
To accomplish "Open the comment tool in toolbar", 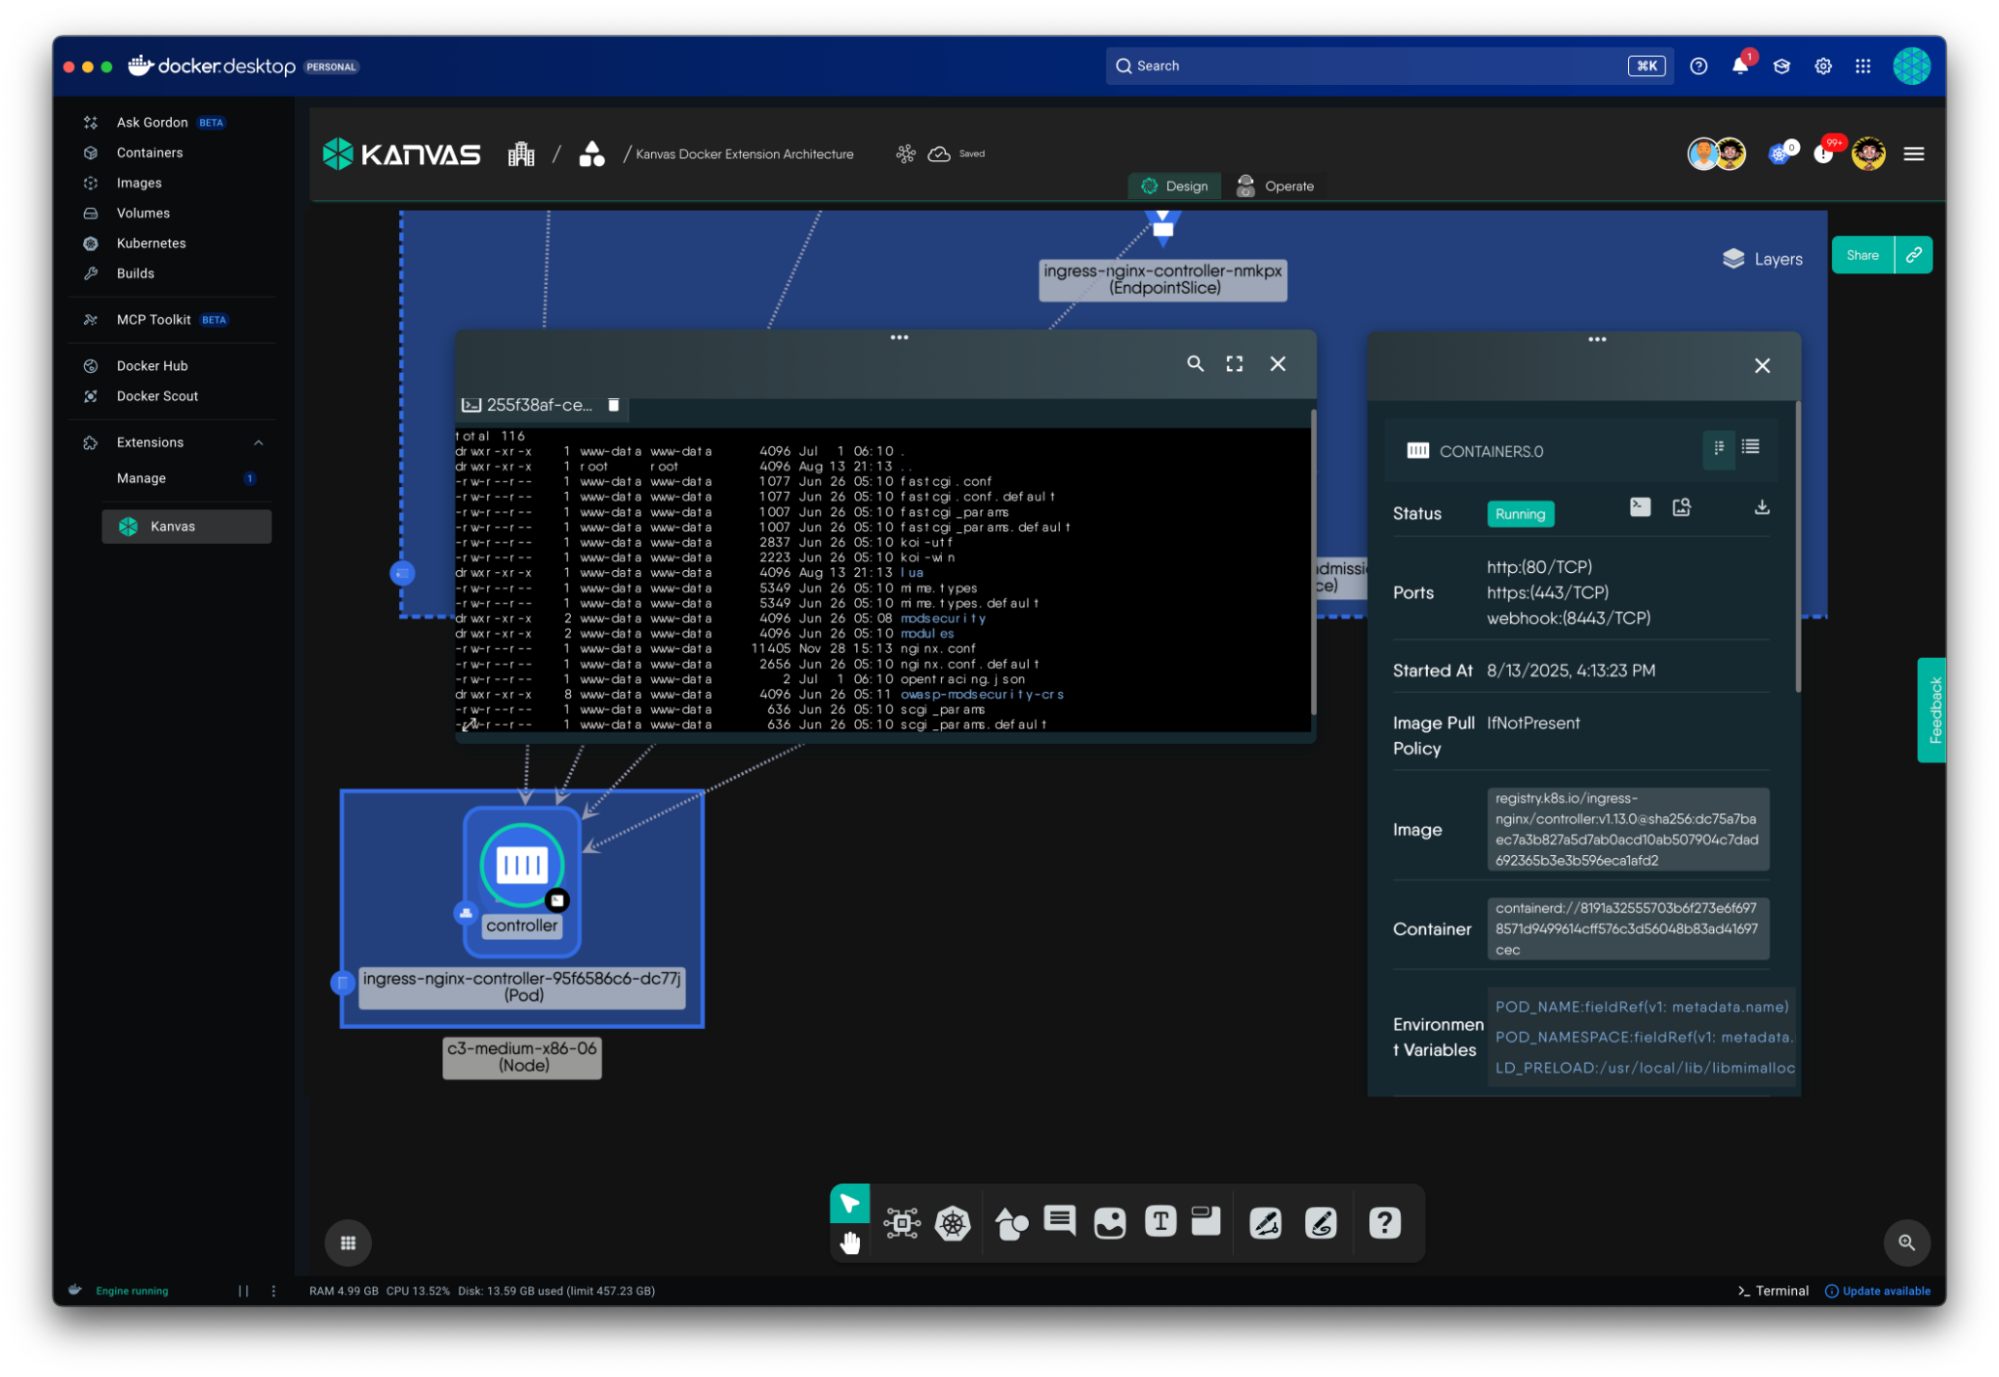I will click(x=1059, y=1220).
